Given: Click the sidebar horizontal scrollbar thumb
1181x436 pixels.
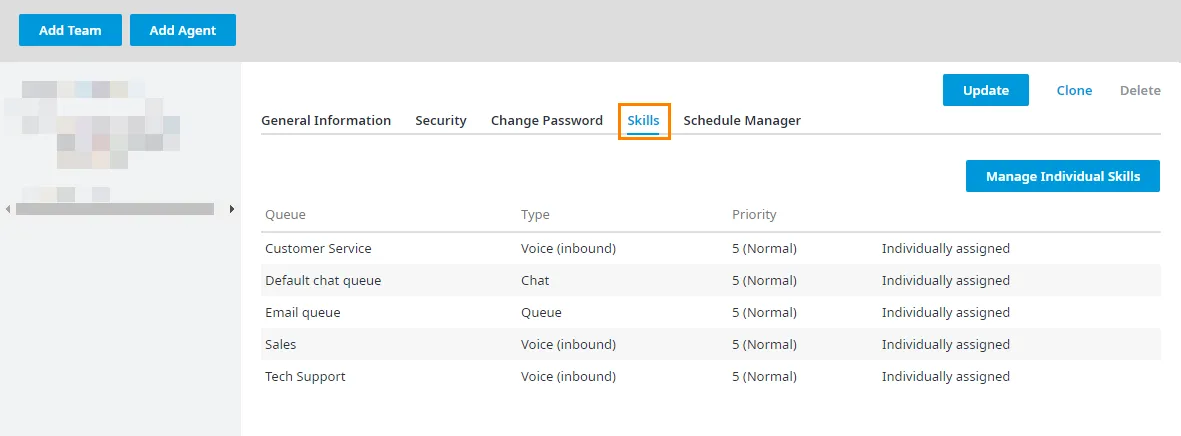Looking at the screenshot, I should 114,209.
